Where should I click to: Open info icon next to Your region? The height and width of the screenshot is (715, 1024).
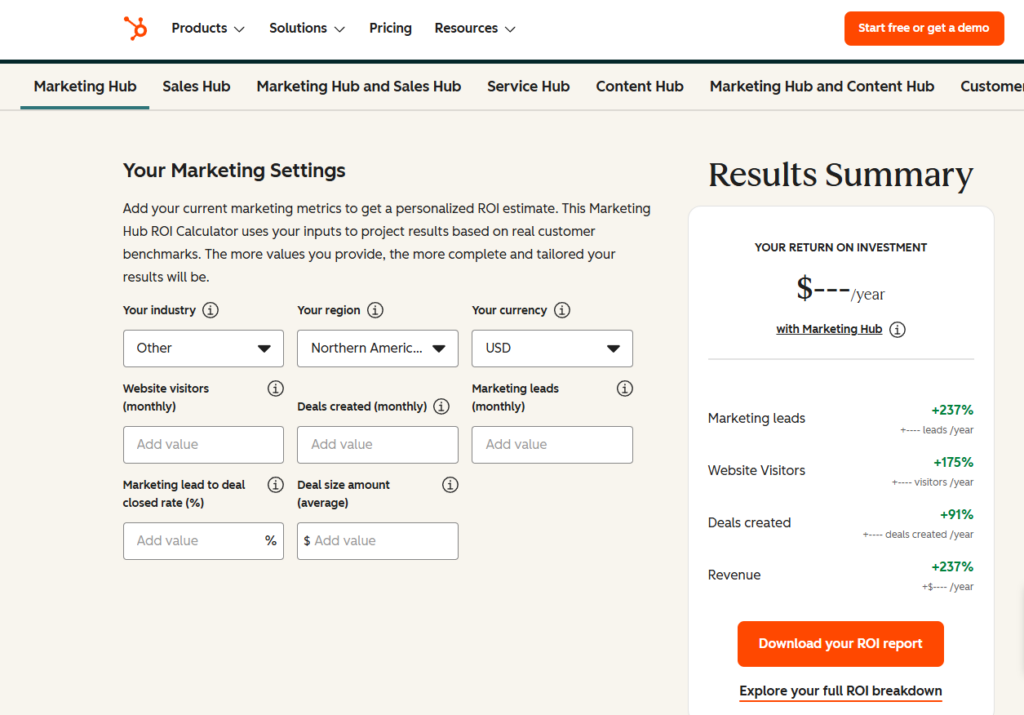point(375,310)
